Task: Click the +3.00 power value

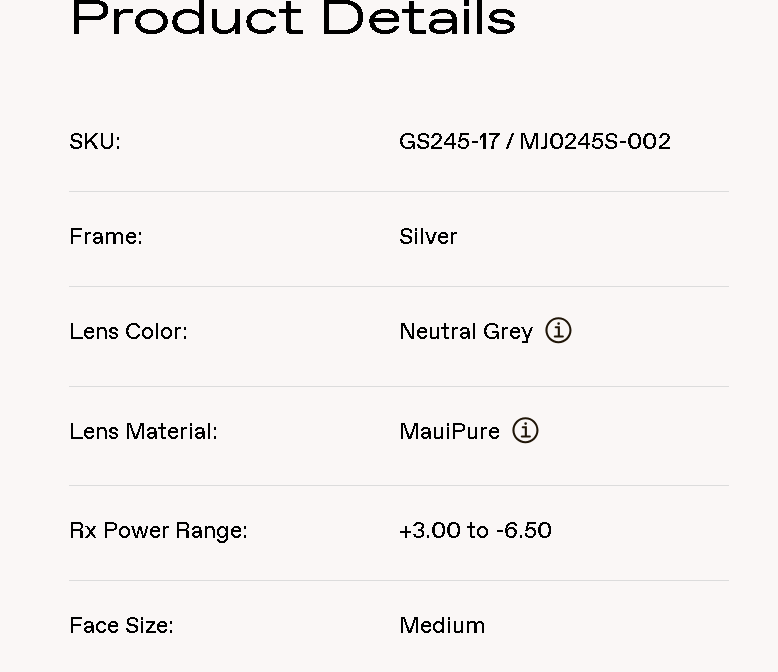Action: coord(429,531)
